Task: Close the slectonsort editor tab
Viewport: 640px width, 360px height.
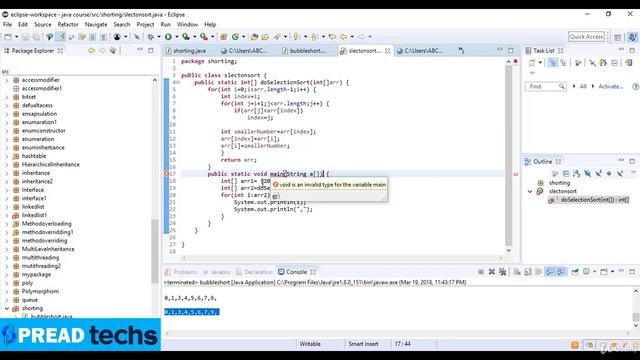Action: pos(387,51)
